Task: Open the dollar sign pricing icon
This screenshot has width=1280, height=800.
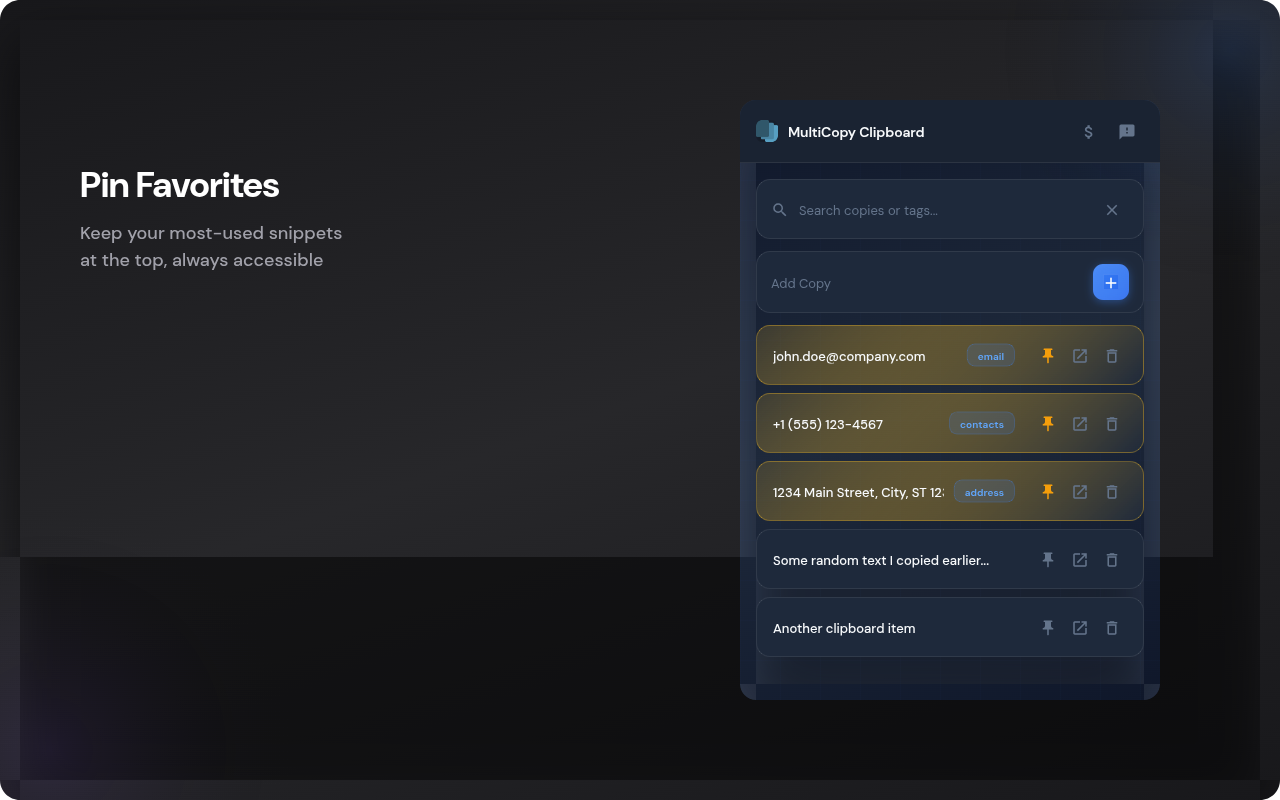Action: 1089,132
